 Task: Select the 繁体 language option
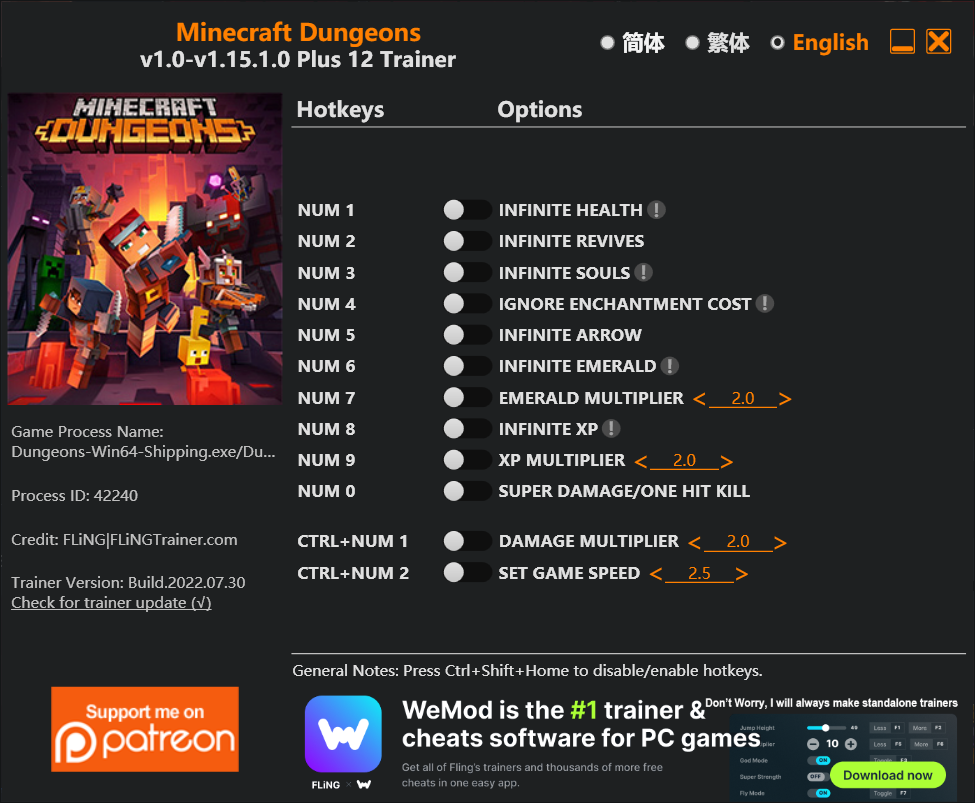point(718,43)
